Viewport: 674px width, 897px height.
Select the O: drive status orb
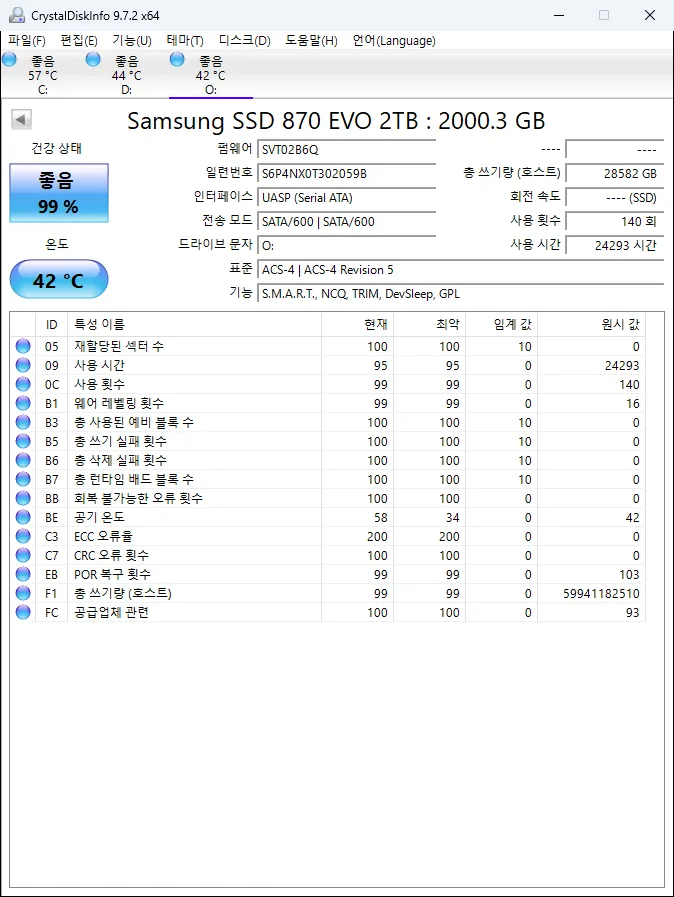(177, 59)
